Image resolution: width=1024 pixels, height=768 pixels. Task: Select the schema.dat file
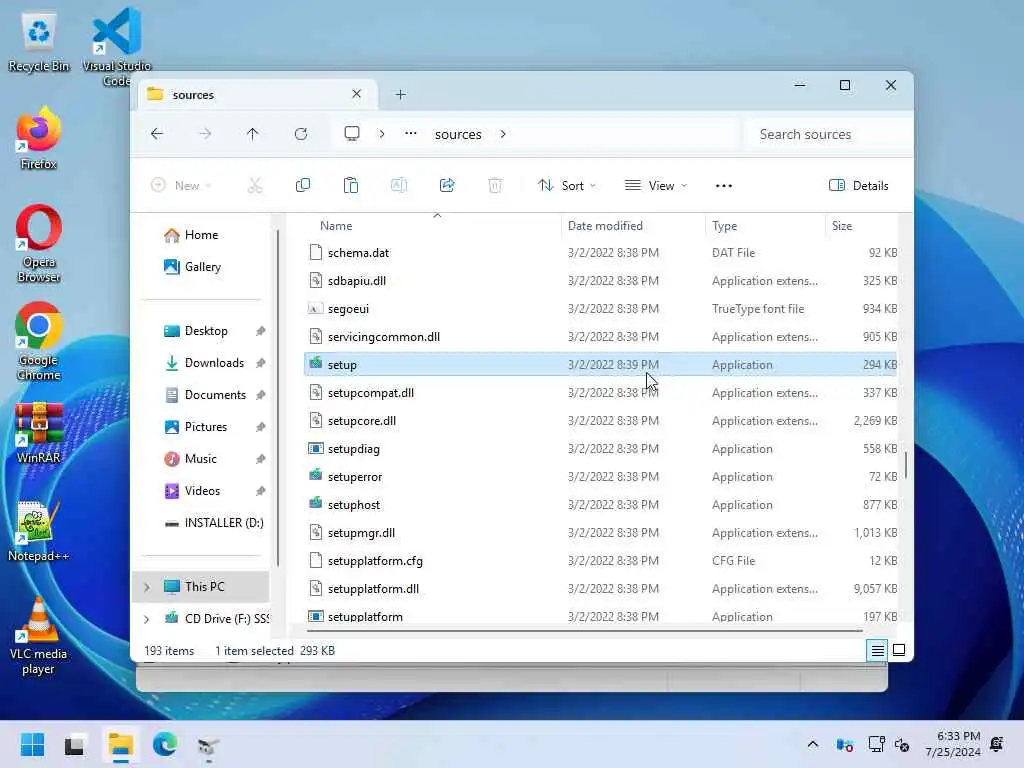point(600,253)
